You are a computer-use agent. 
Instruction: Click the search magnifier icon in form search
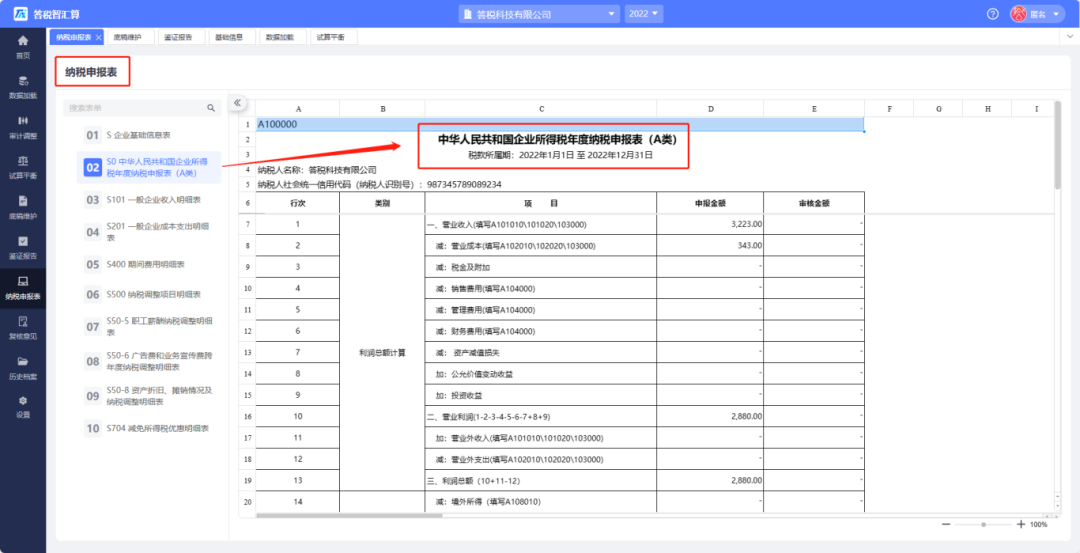pos(211,108)
